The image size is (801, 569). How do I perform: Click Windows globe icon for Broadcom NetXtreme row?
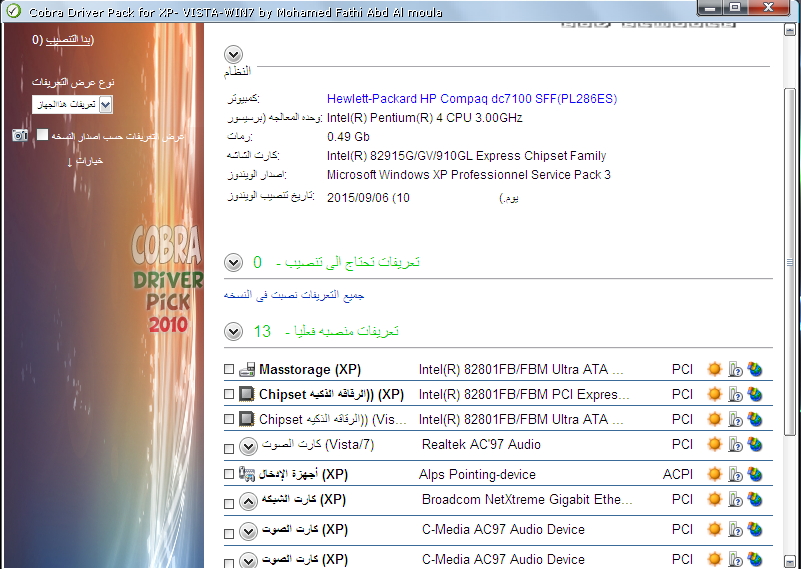(755, 499)
